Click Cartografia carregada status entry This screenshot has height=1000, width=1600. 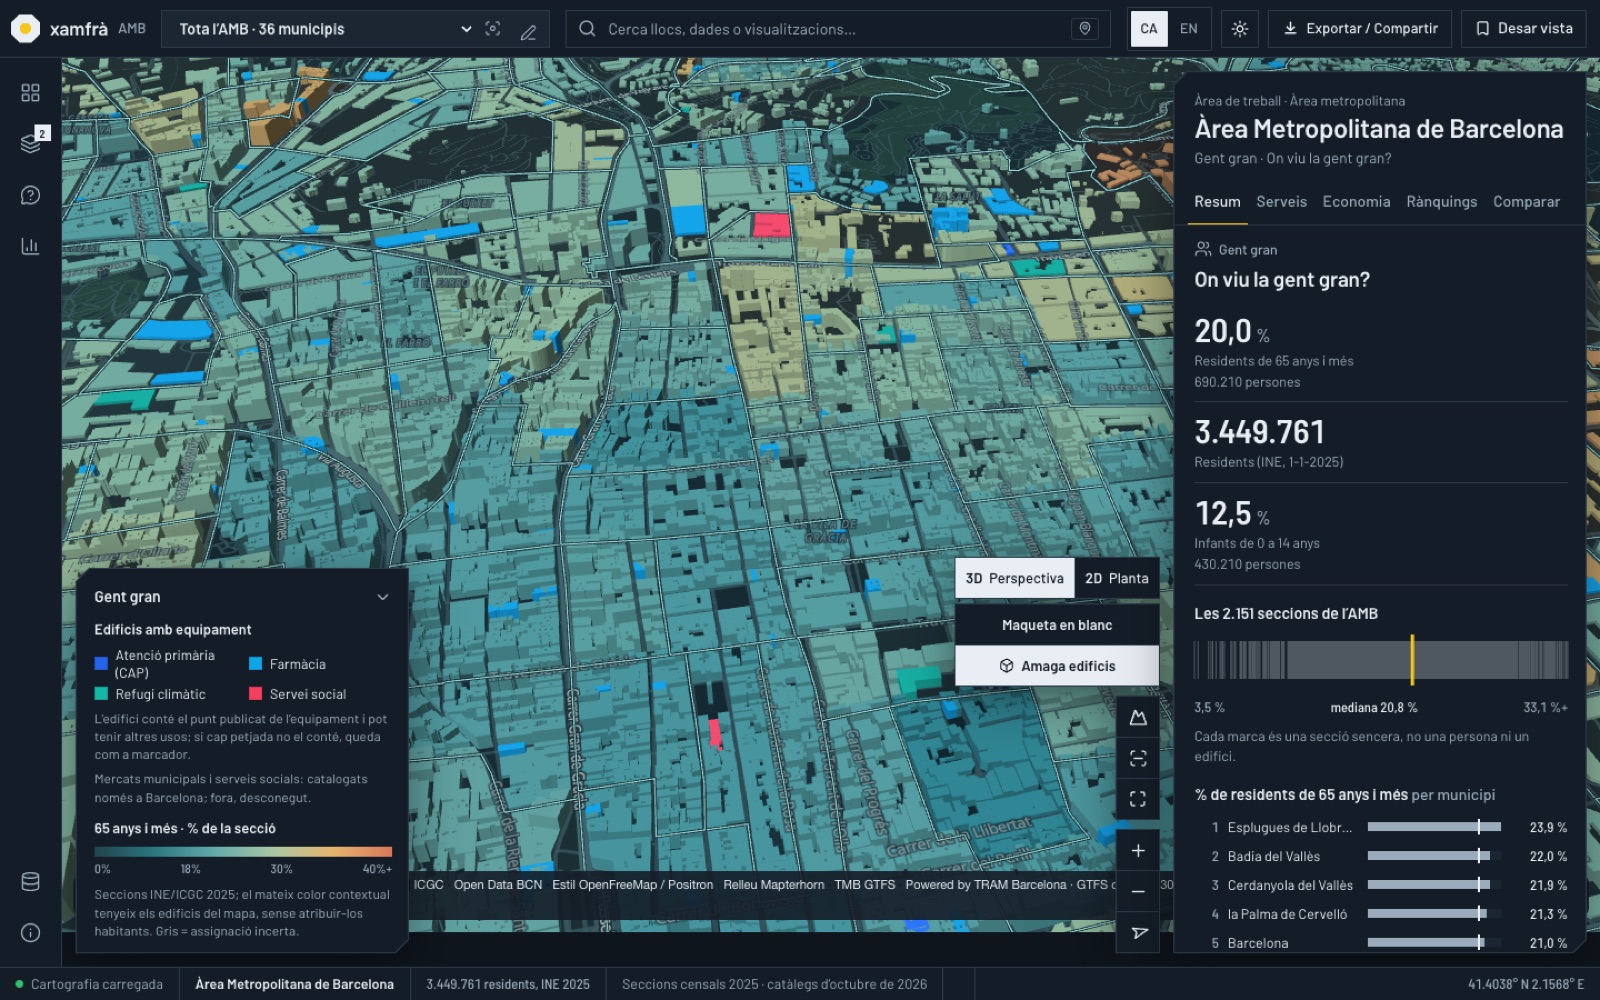coord(89,985)
